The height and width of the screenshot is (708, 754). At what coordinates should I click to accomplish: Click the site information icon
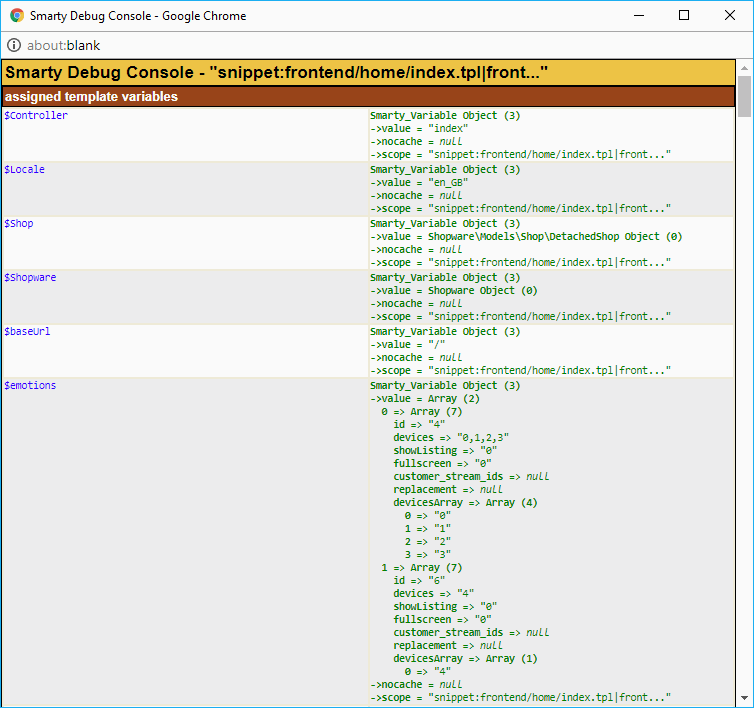pyautogui.click(x=14, y=45)
